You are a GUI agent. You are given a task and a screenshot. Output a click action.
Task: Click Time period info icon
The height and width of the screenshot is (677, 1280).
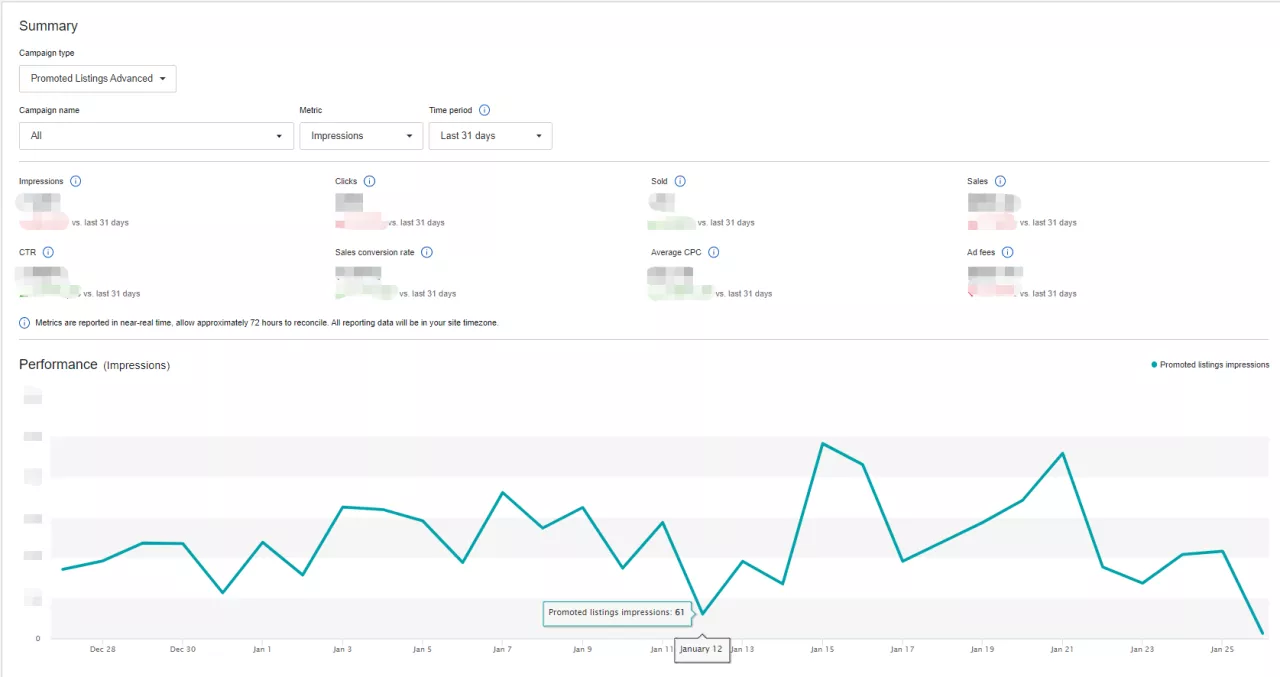[485, 111]
